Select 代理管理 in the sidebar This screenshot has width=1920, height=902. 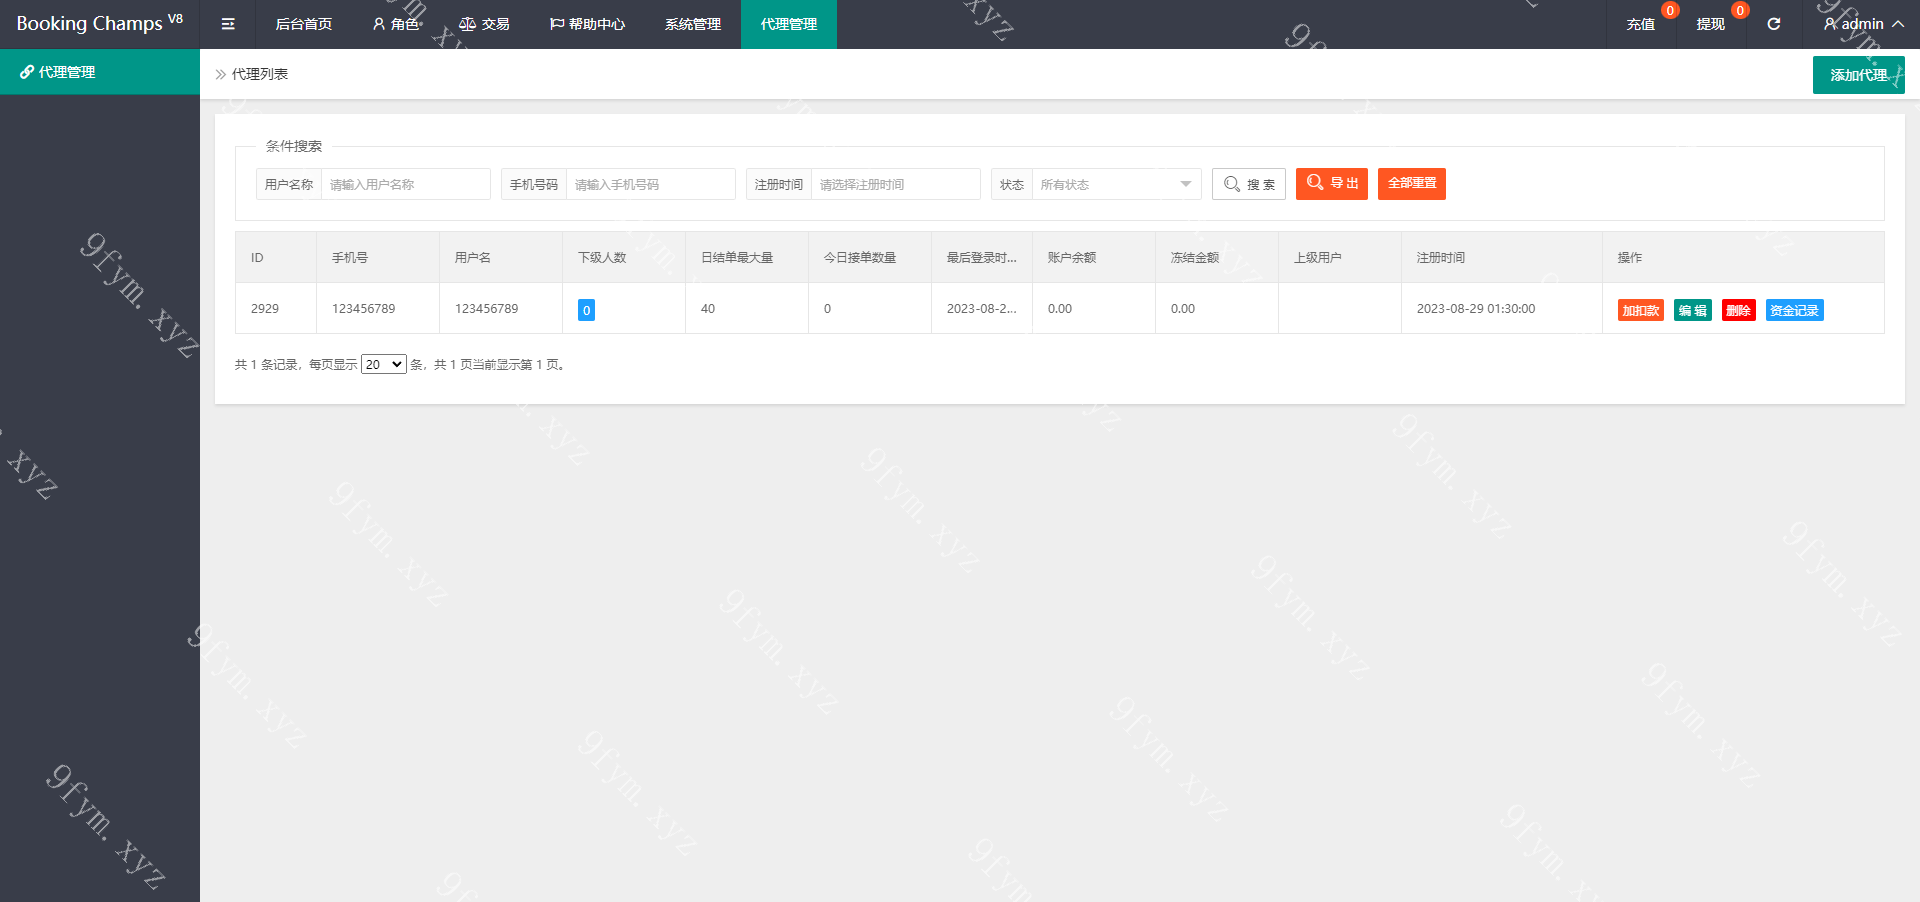click(x=100, y=72)
